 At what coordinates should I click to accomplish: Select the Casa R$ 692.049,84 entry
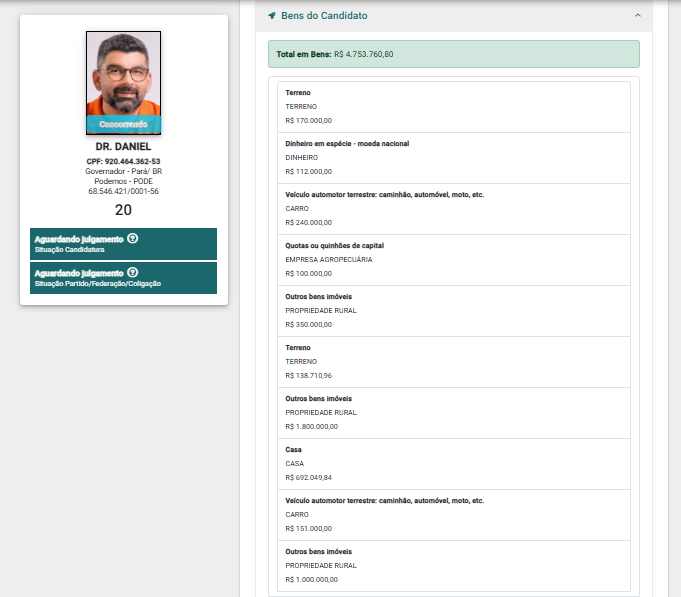click(454, 464)
